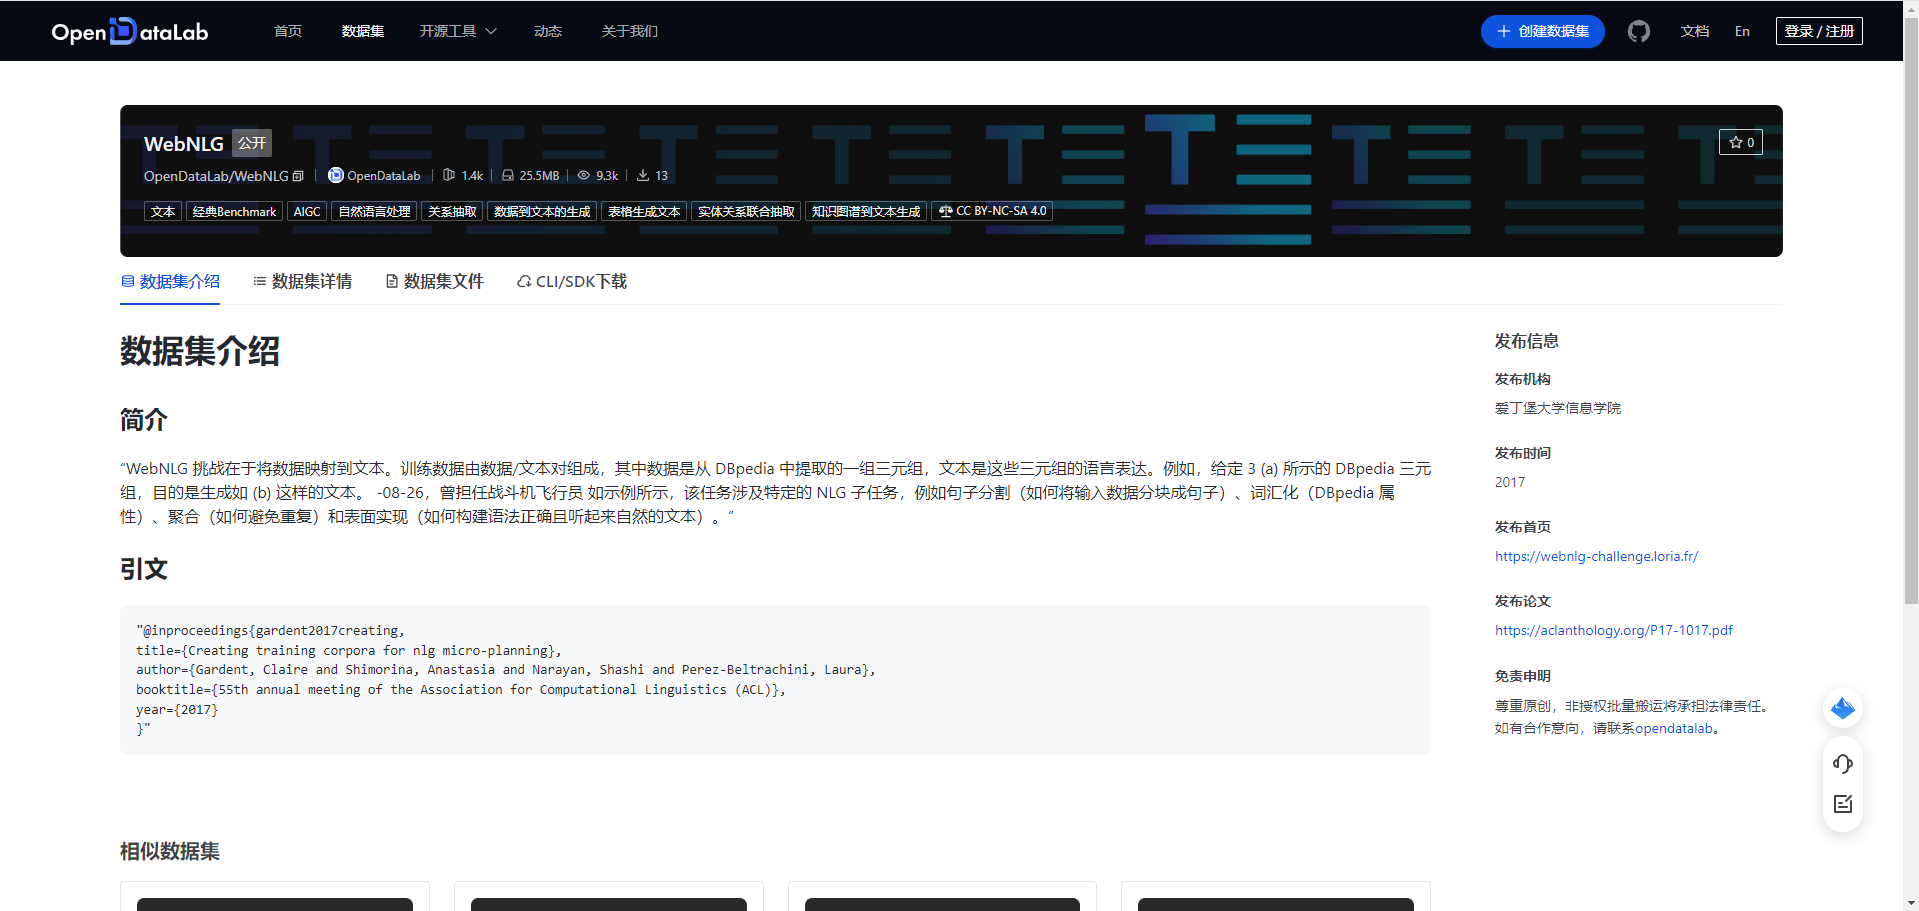Click the OpenDataLab publisher avatar icon
This screenshot has height=911, width=1919.
click(x=336, y=175)
